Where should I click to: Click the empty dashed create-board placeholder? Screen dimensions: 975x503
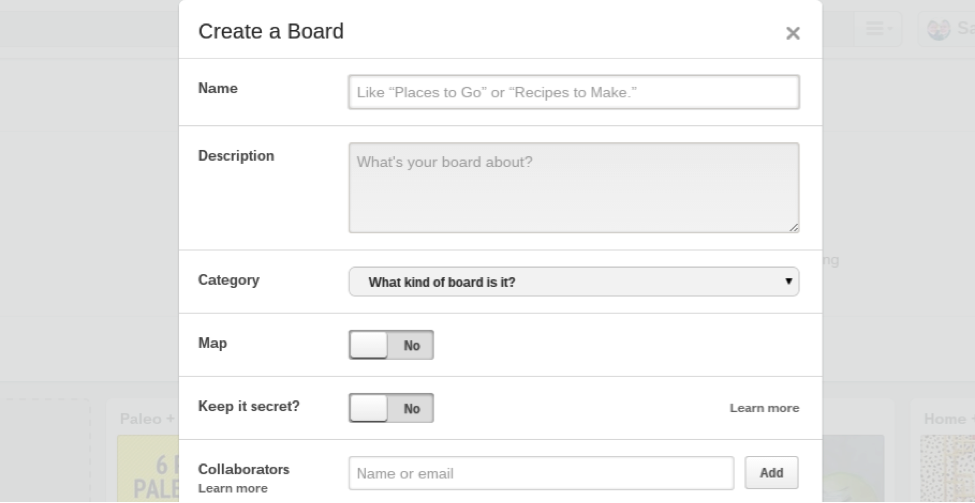45,451
